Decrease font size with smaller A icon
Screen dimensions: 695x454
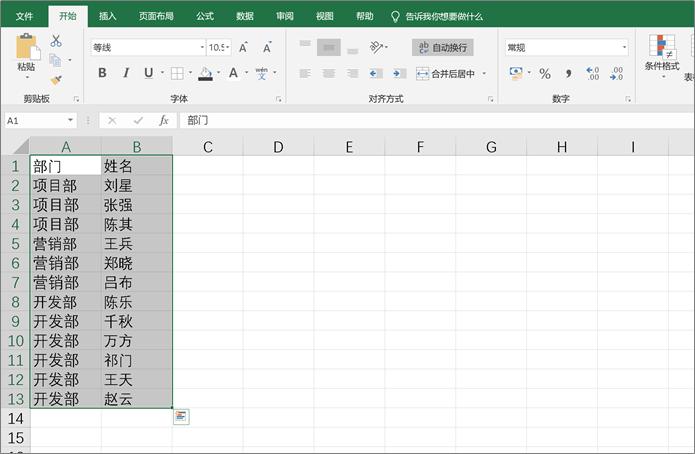pos(267,47)
